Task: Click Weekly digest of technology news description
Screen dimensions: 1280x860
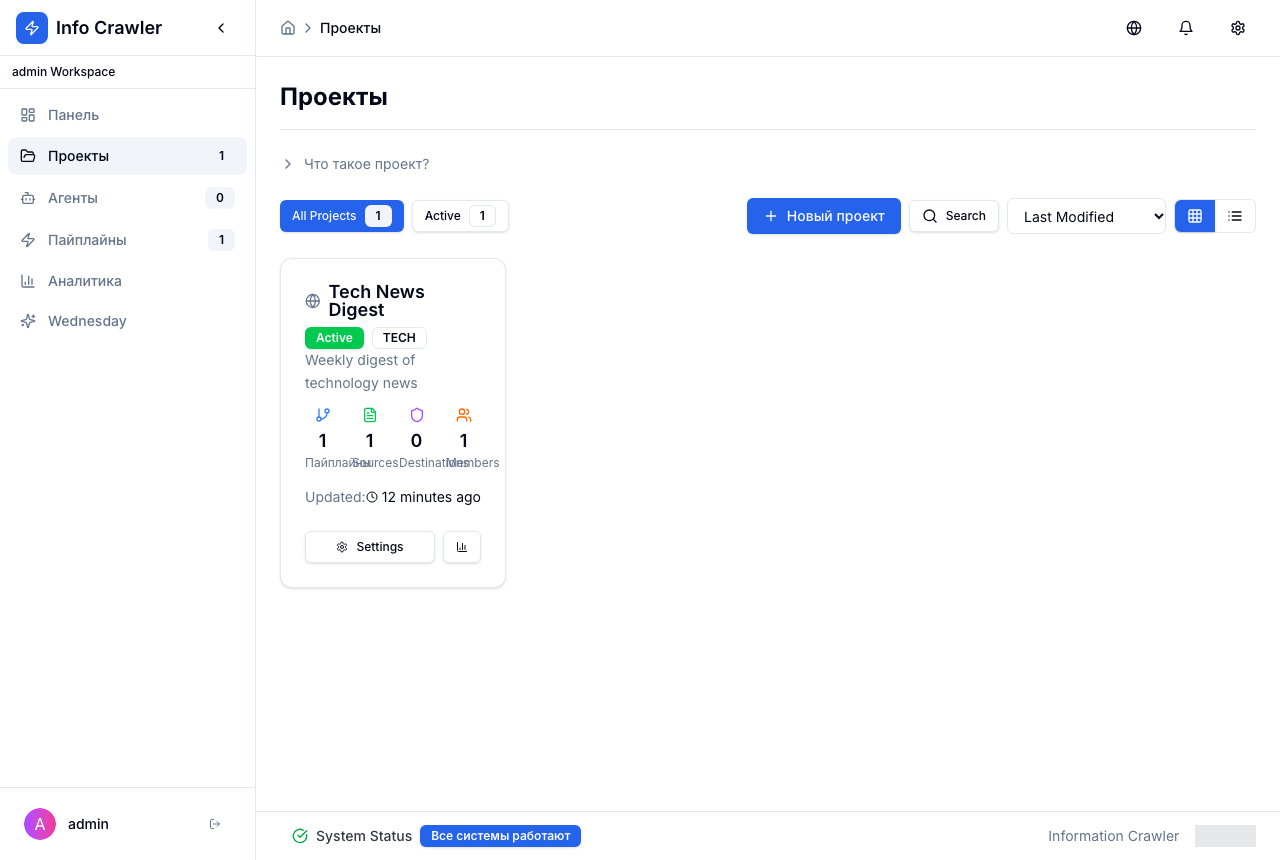Action: coord(361,371)
